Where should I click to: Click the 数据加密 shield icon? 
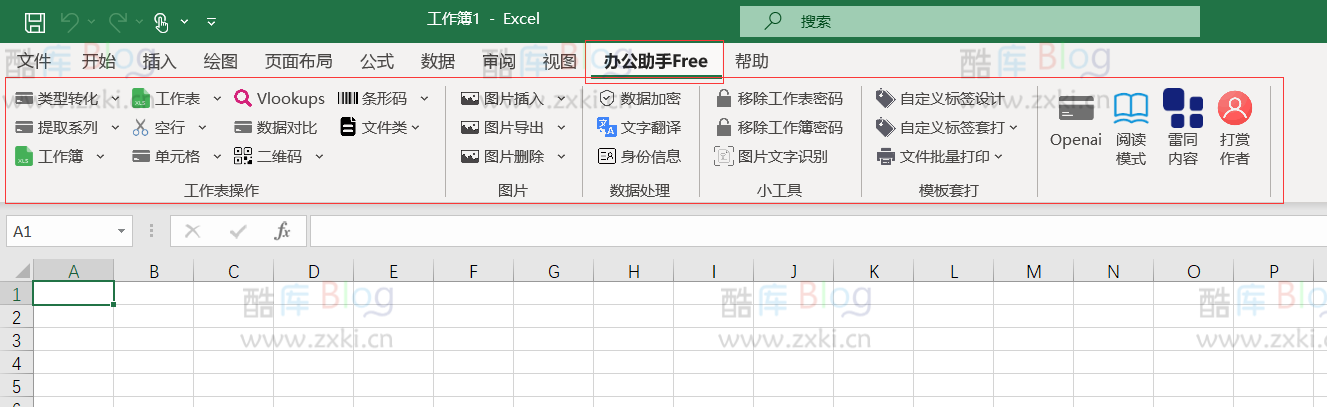[606, 98]
